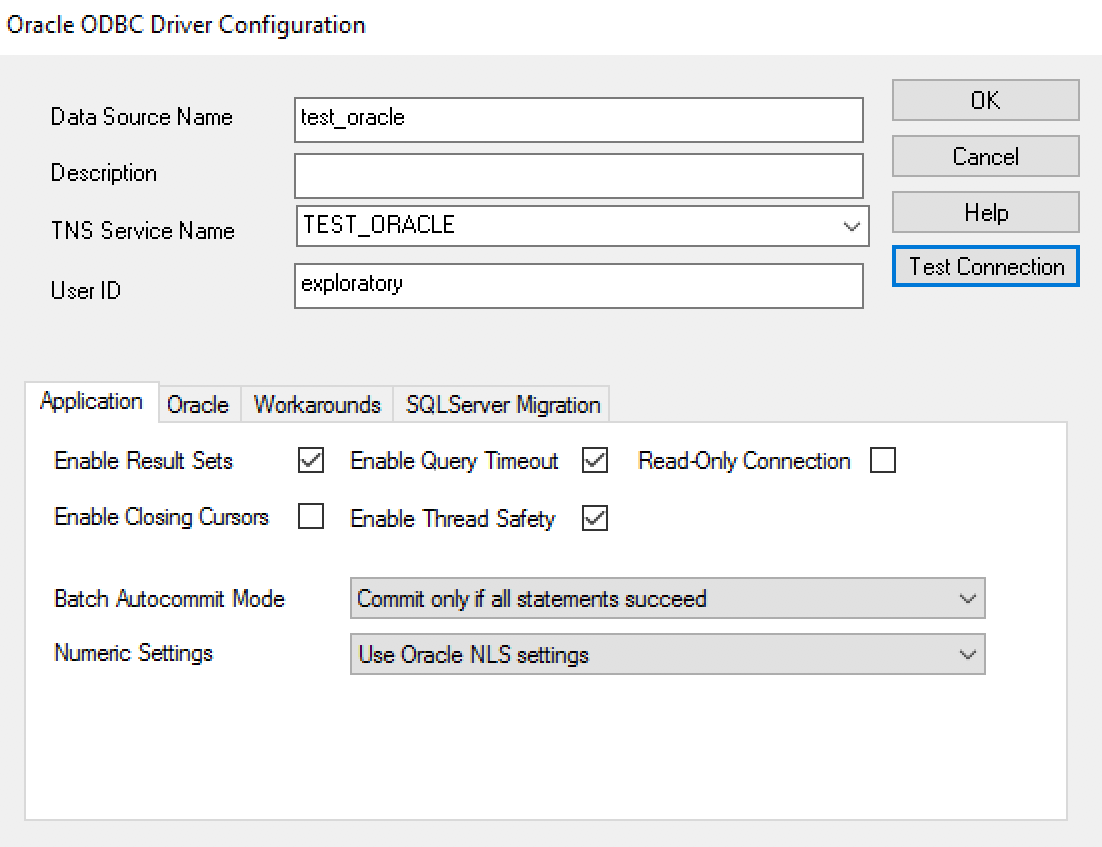
Task: Focus the Description text box
Action: point(578,175)
